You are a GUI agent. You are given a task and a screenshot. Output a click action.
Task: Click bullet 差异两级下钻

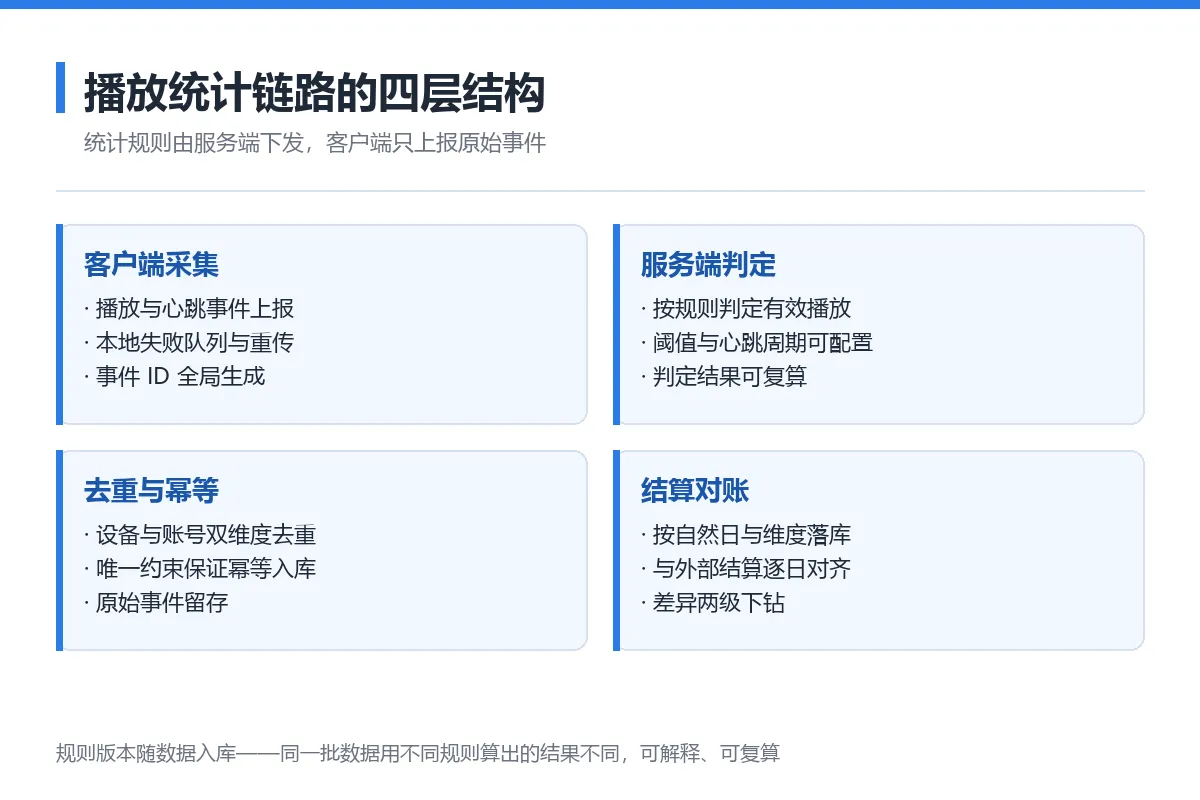(x=713, y=603)
